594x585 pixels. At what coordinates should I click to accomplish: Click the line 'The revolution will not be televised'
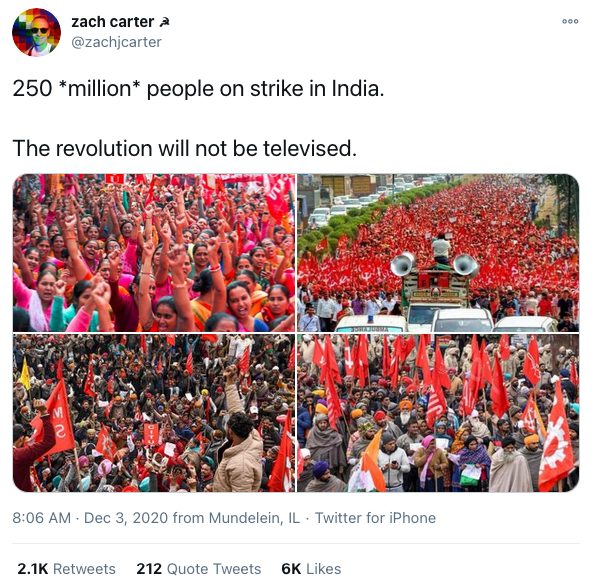[185, 148]
